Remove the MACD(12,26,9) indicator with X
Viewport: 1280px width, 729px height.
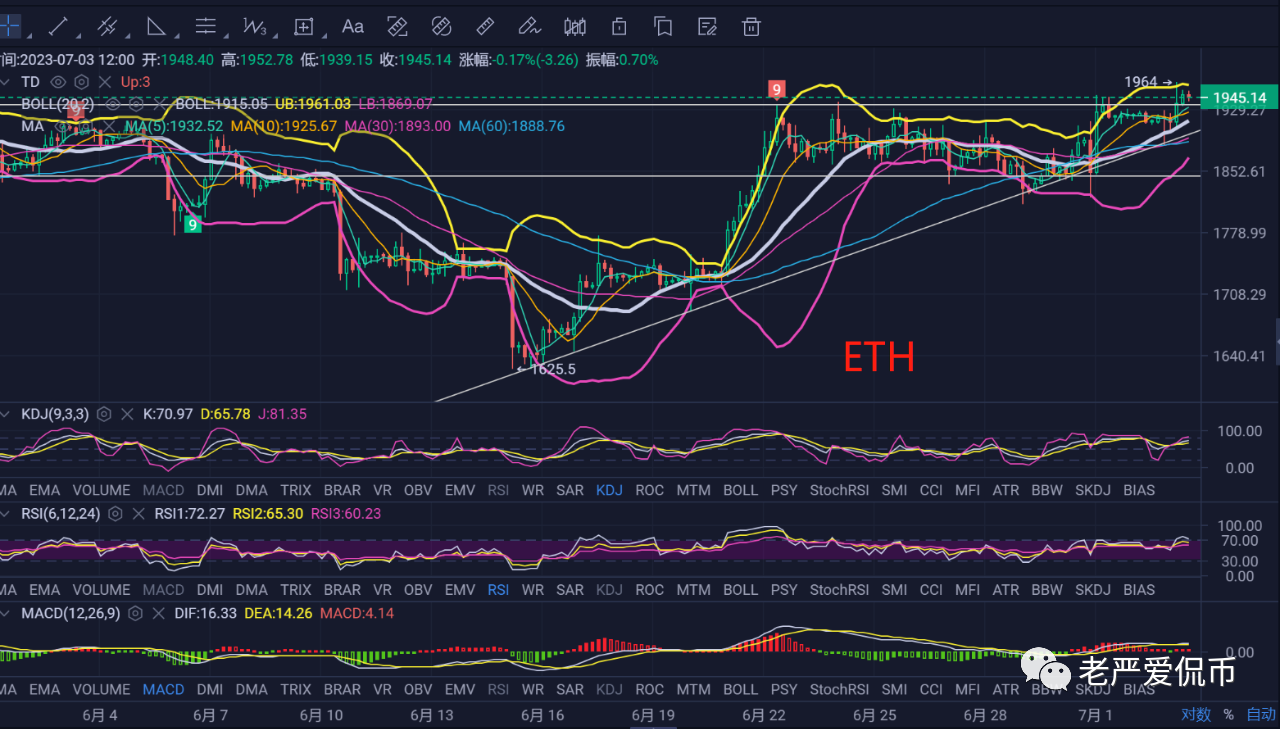pos(158,613)
